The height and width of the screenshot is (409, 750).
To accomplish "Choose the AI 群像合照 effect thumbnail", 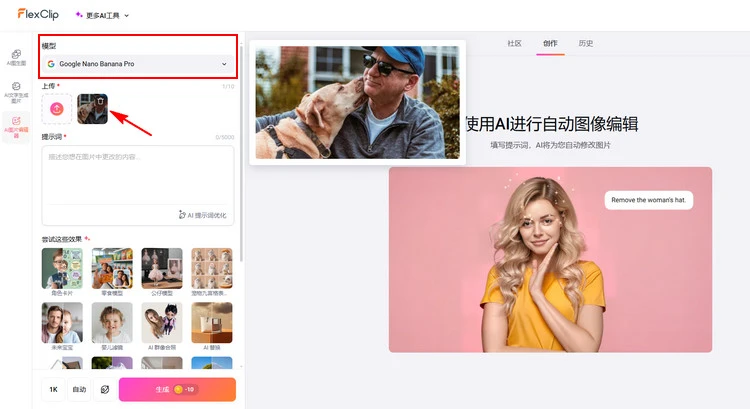I will point(162,325).
